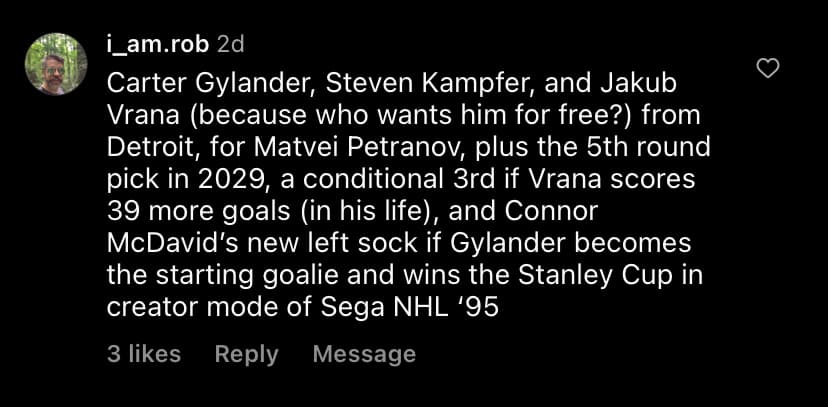Image resolution: width=828 pixels, height=407 pixels.
Task: Click Sega NHL '95 at the comment's end
Action: [x=409, y=305]
